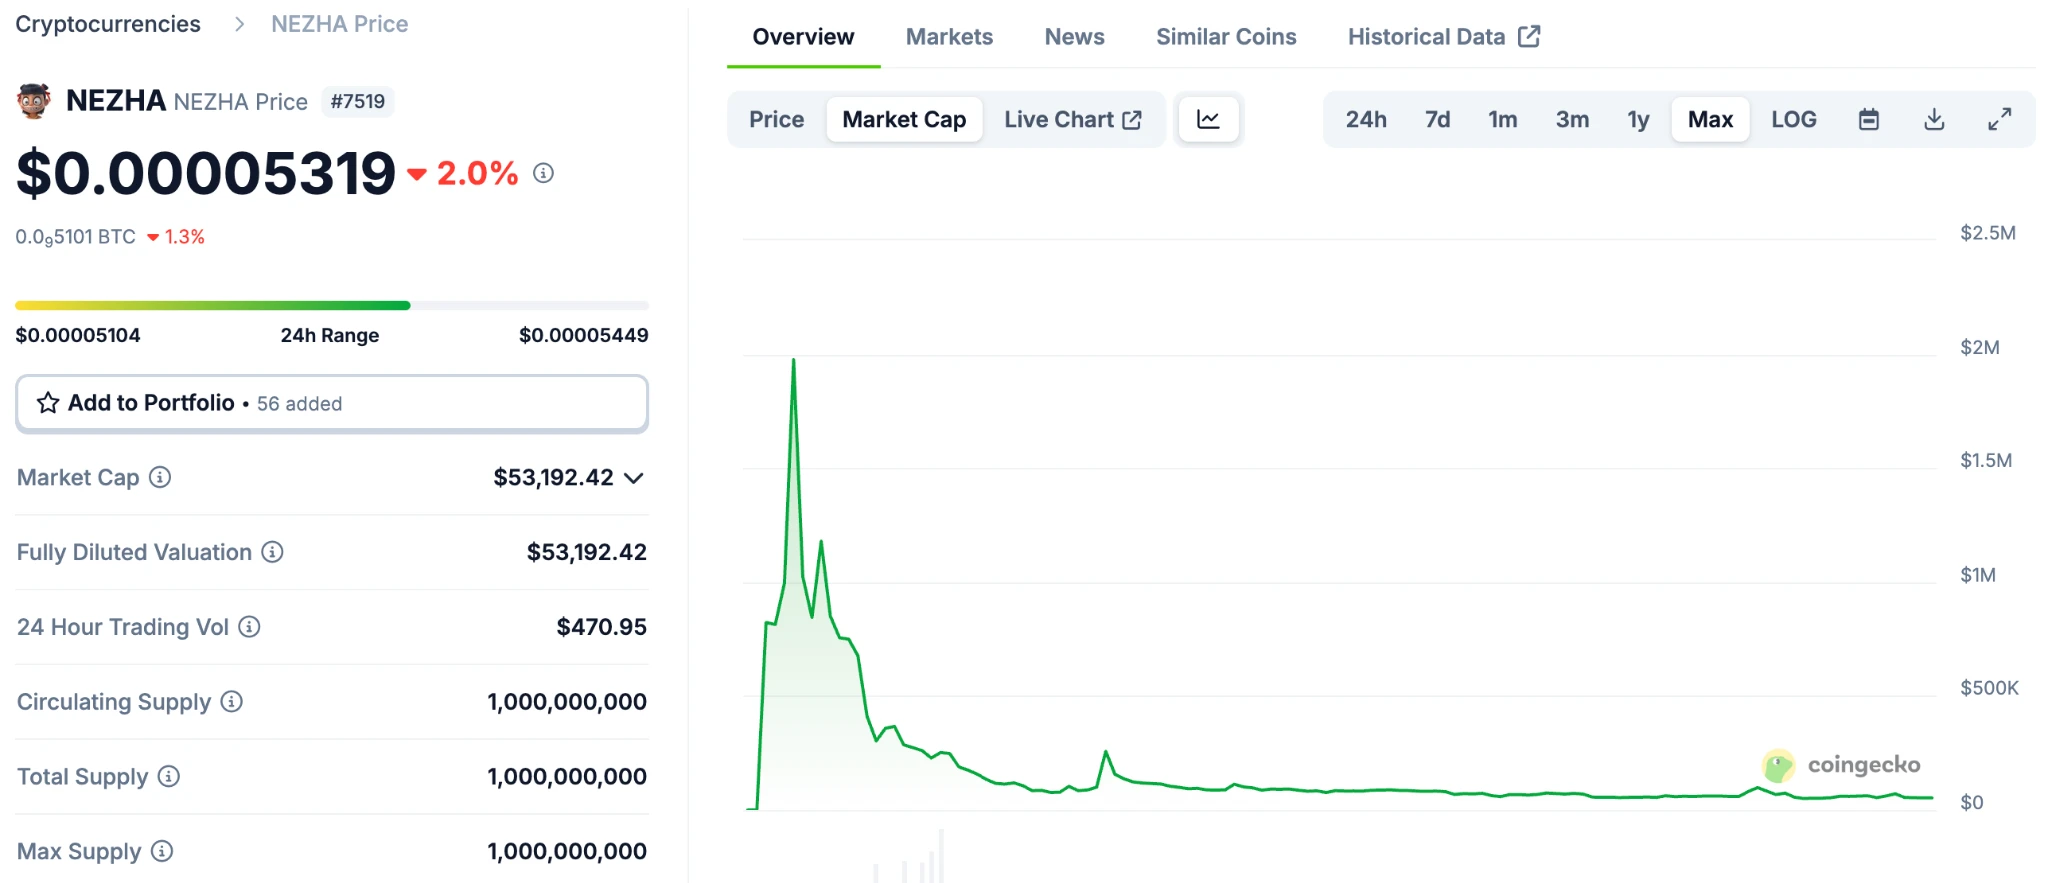Click the calendar date range icon
The height and width of the screenshot is (883, 2048).
coord(1868,120)
